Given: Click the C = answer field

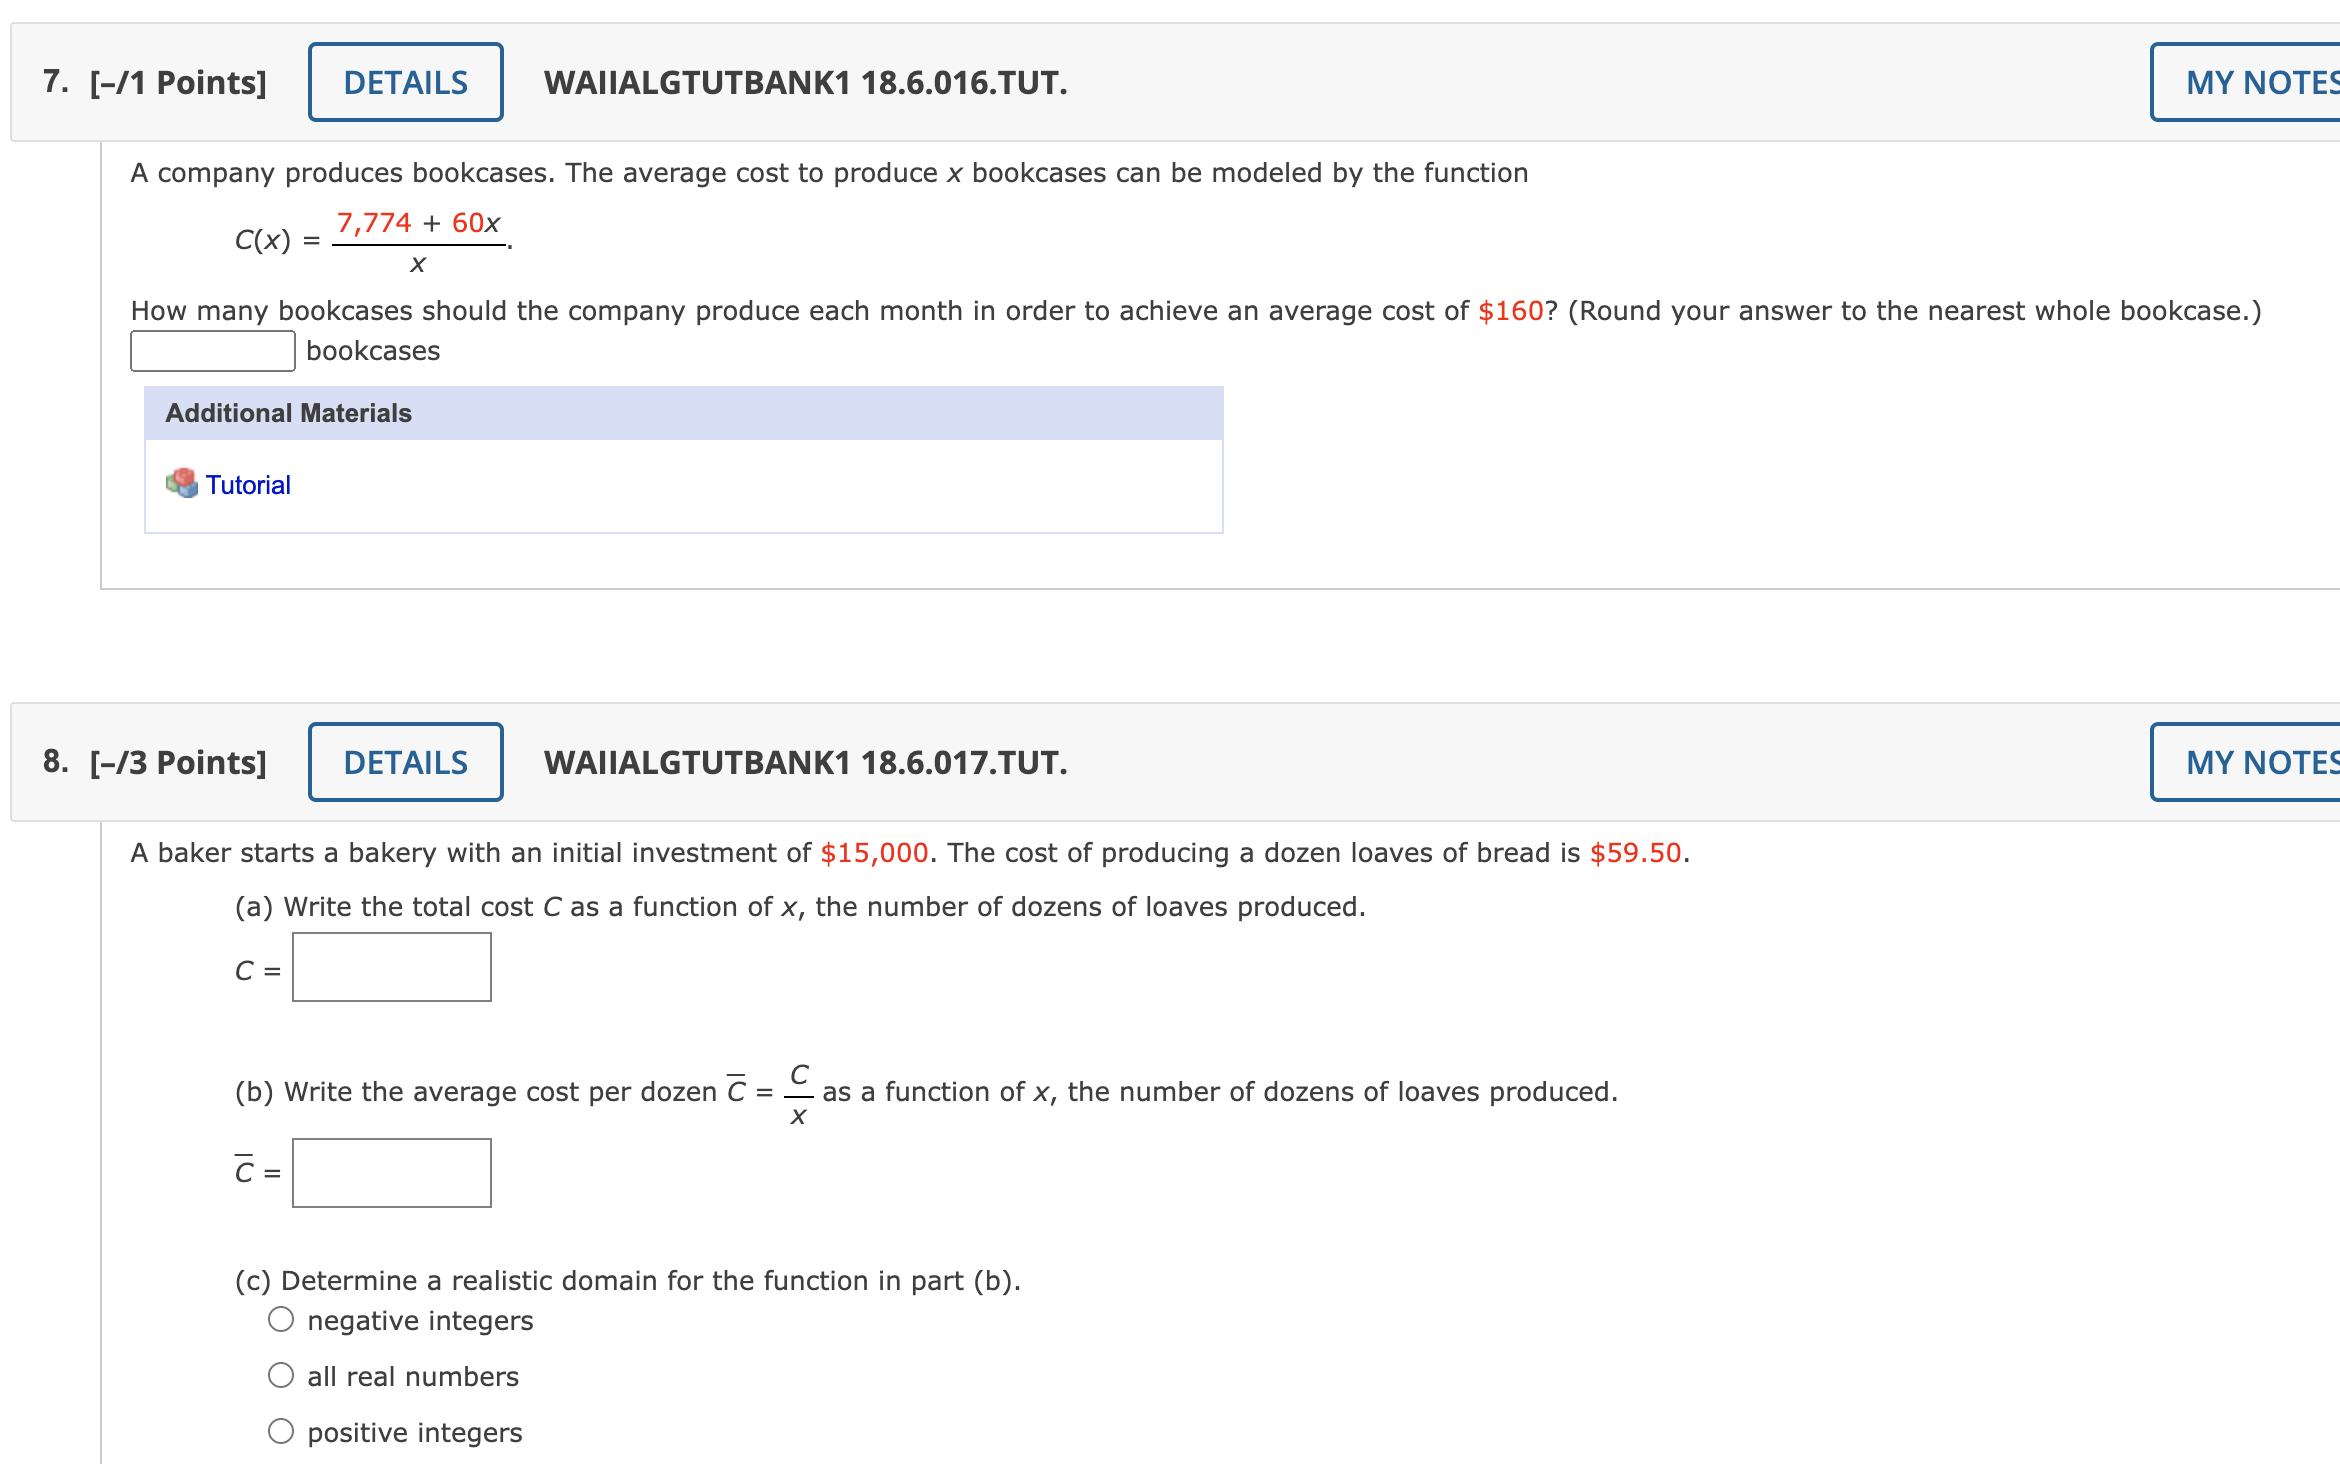Looking at the screenshot, I should (x=390, y=966).
